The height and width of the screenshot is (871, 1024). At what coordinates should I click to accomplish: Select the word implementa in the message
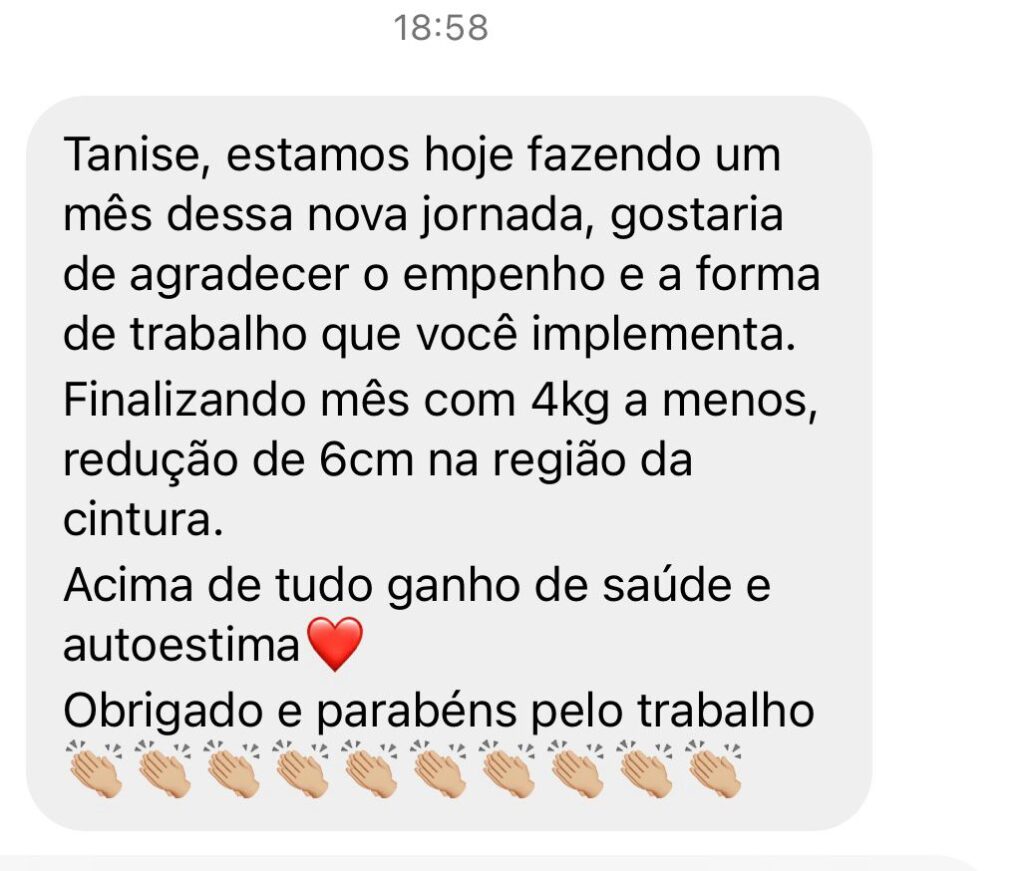(x=664, y=336)
